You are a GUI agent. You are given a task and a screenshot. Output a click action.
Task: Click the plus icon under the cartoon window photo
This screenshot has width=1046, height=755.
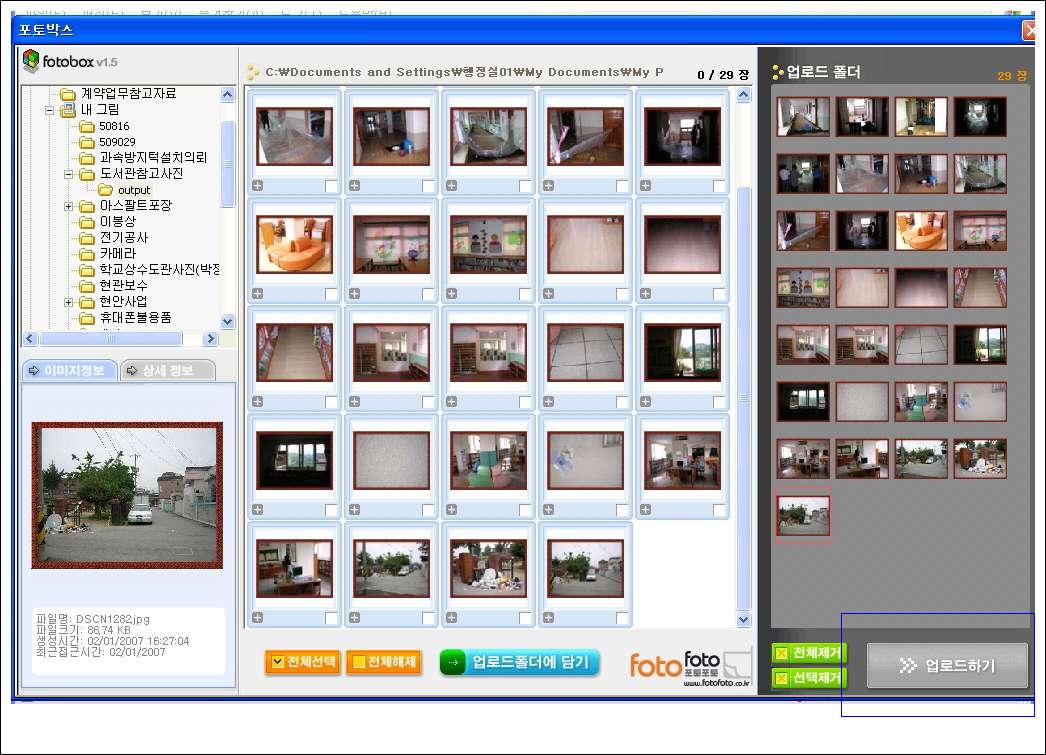354,293
